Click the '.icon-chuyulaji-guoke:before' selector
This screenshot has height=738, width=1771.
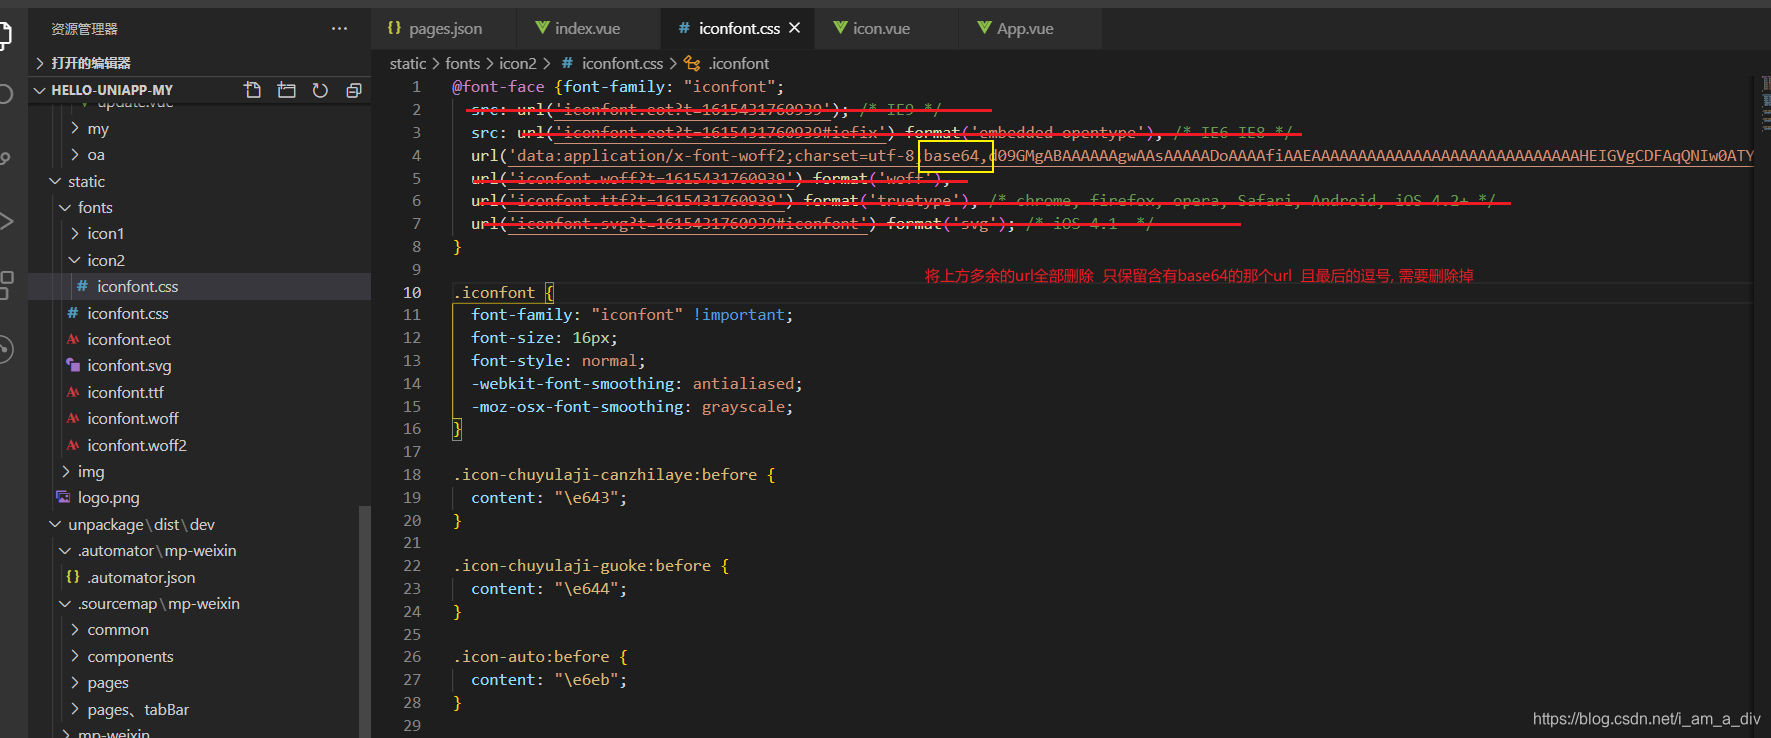pyautogui.click(x=582, y=566)
